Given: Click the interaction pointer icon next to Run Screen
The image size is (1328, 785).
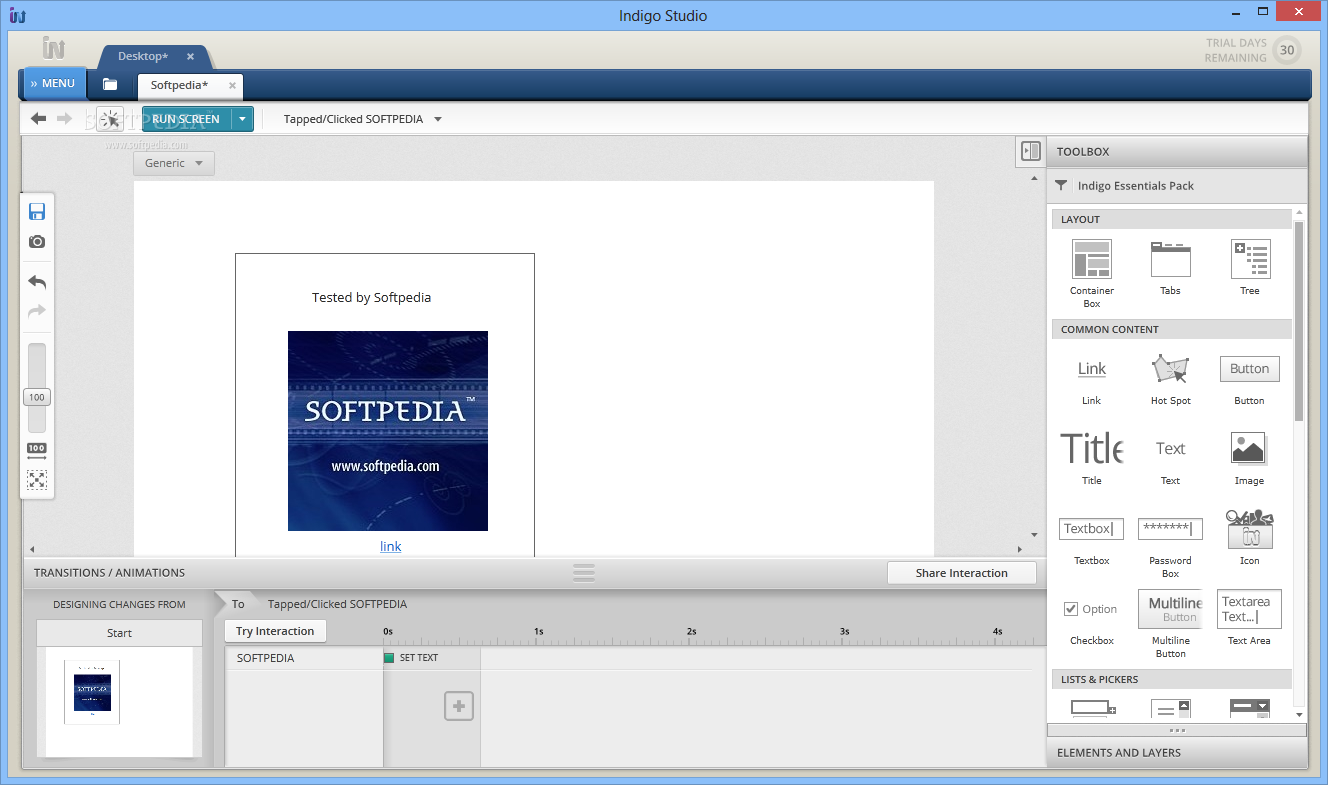Looking at the screenshot, I should [x=110, y=120].
